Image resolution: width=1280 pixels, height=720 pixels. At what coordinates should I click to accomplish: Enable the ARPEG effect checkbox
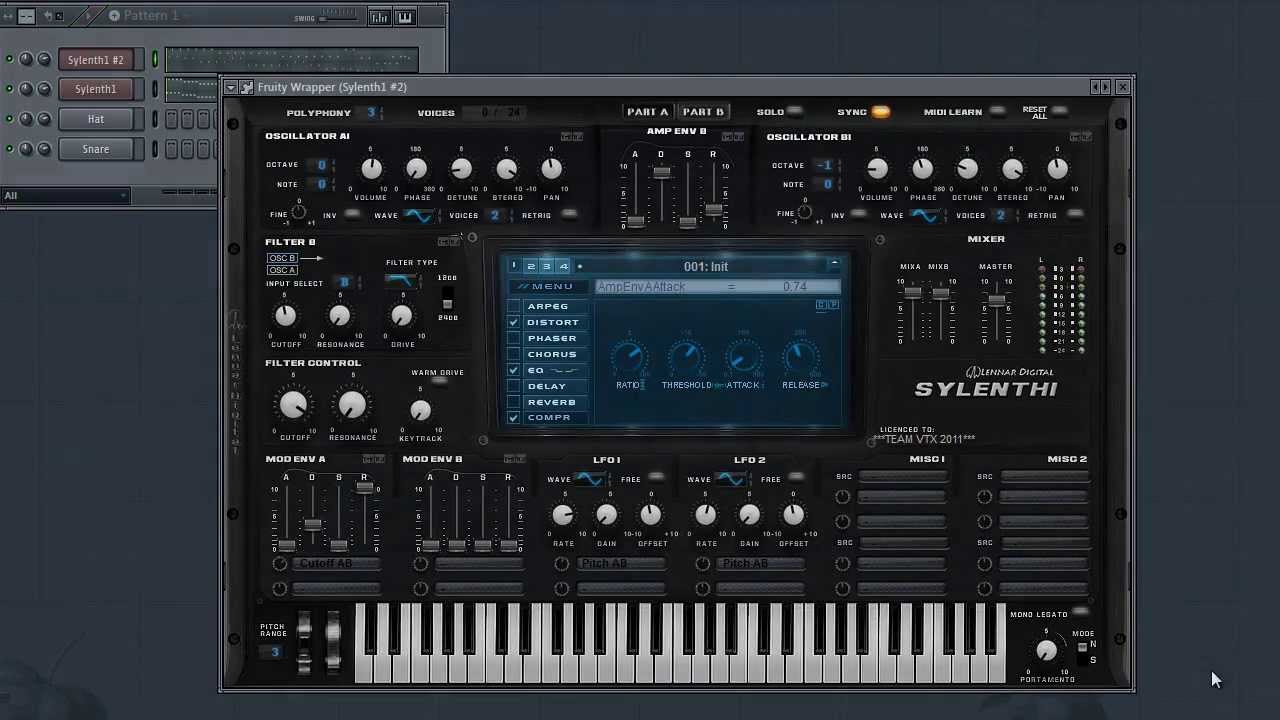[x=514, y=306]
